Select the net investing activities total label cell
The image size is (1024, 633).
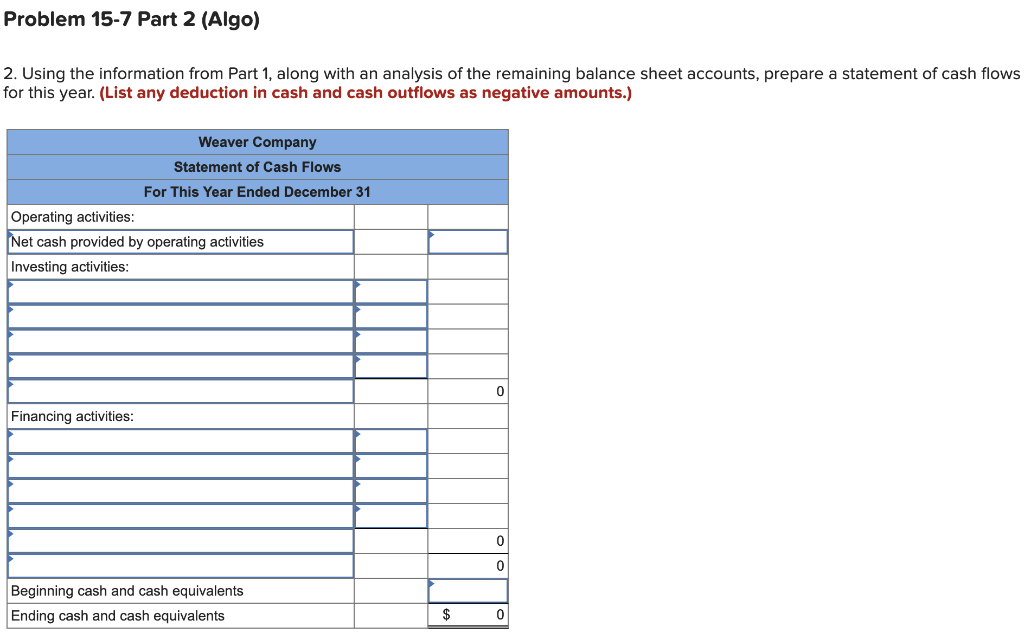[x=180, y=391]
